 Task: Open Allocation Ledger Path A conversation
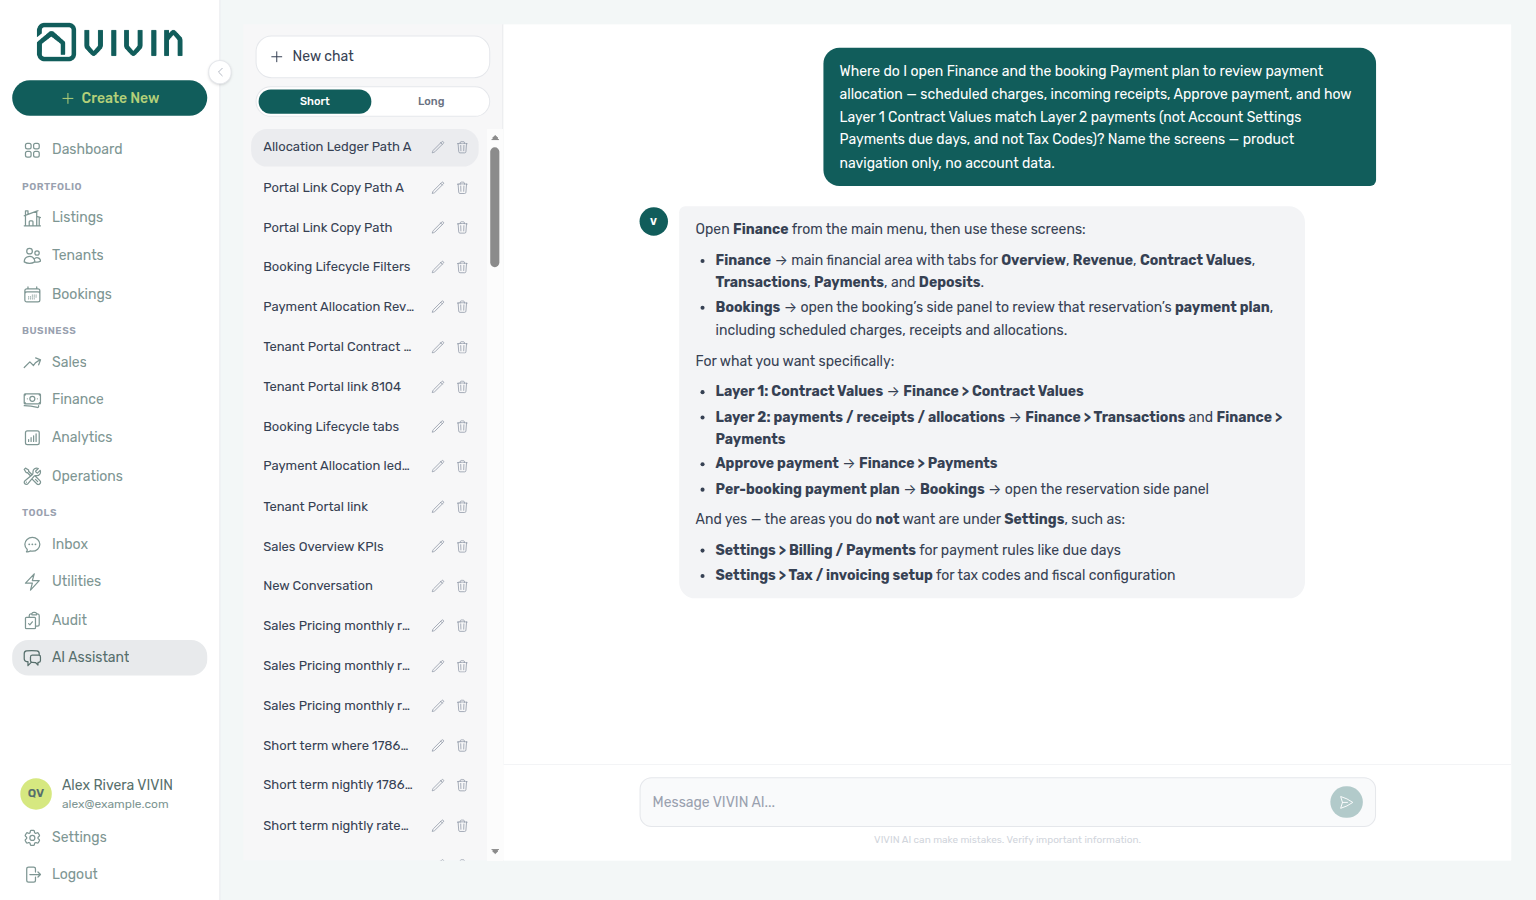point(337,147)
